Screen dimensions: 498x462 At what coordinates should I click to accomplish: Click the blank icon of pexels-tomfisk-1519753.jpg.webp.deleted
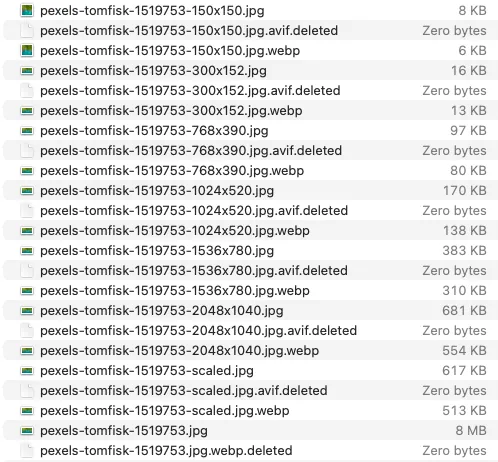point(27,450)
